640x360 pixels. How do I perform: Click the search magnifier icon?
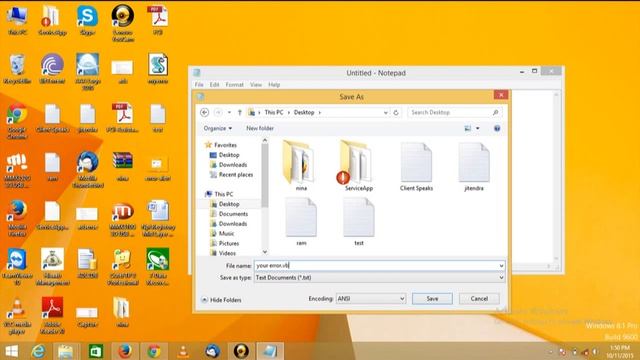(496, 112)
